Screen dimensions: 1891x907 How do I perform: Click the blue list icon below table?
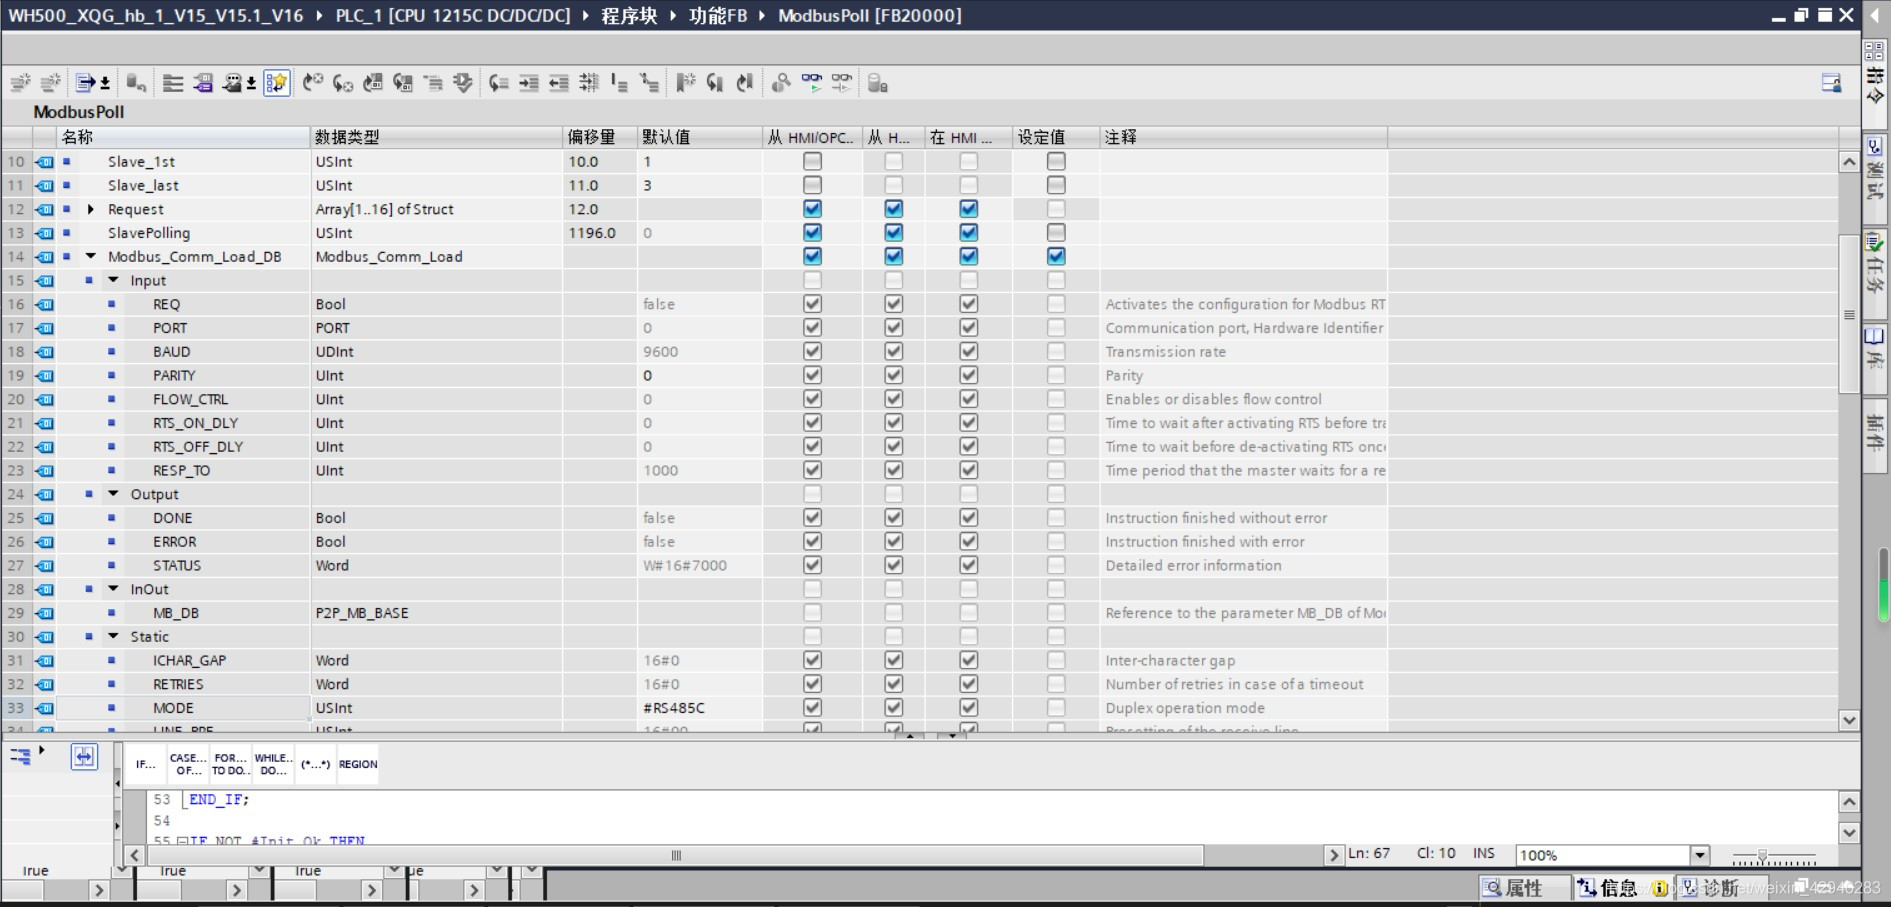point(20,757)
